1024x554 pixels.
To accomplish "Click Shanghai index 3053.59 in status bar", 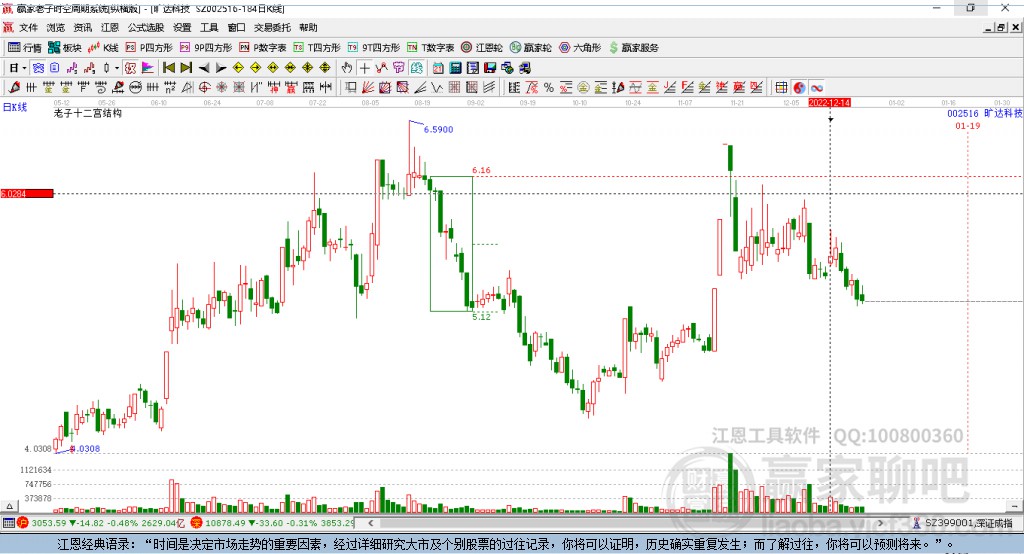I will coord(49,523).
